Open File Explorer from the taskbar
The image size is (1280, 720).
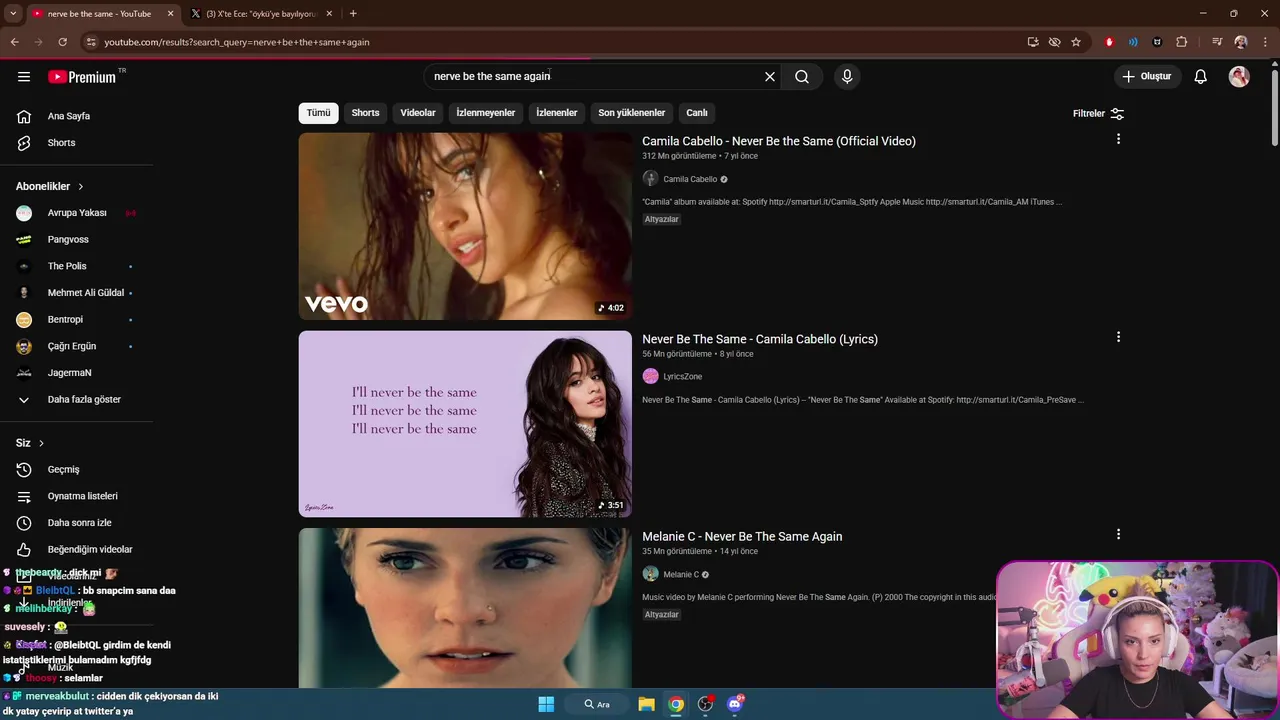646,704
